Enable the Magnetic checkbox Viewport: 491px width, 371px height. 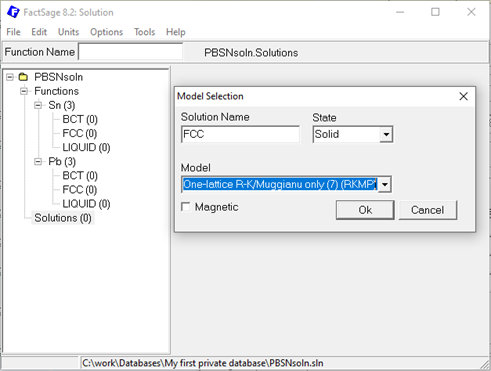tap(186, 207)
